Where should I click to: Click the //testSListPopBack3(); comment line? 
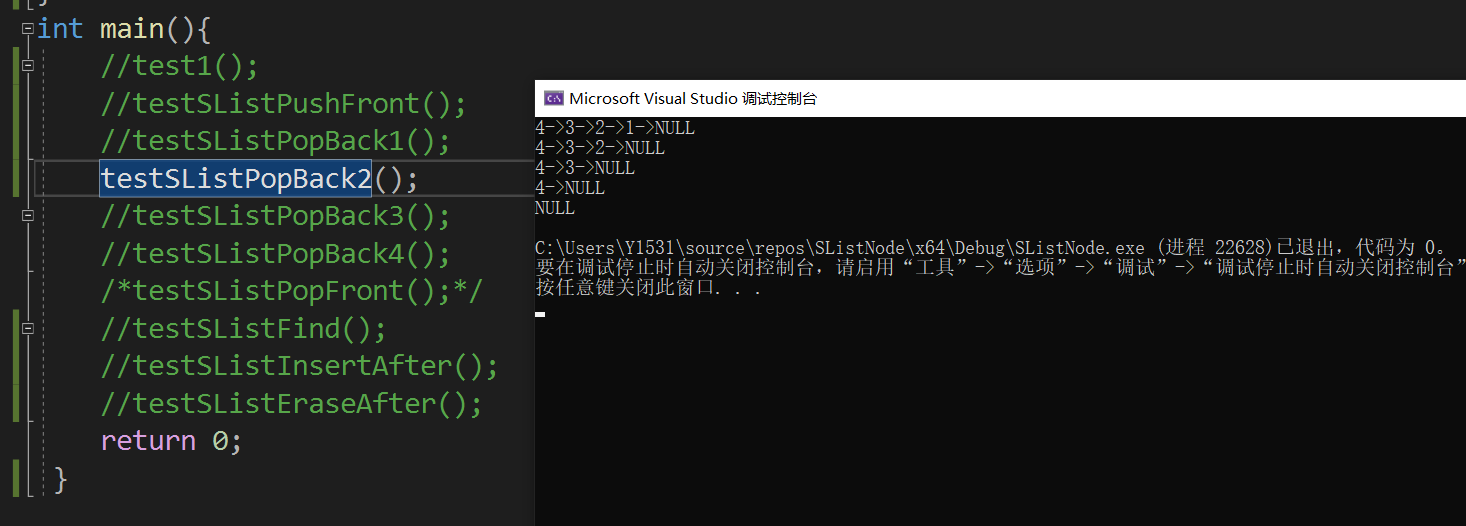275,216
